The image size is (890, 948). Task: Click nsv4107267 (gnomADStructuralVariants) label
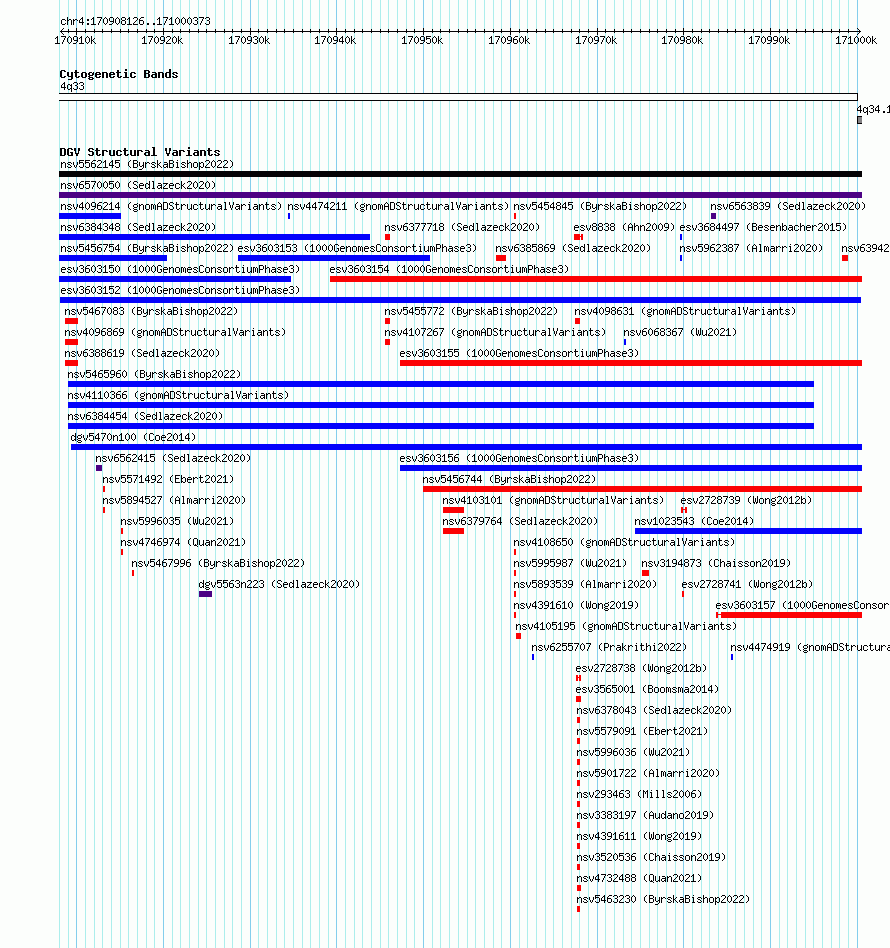(495, 333)
